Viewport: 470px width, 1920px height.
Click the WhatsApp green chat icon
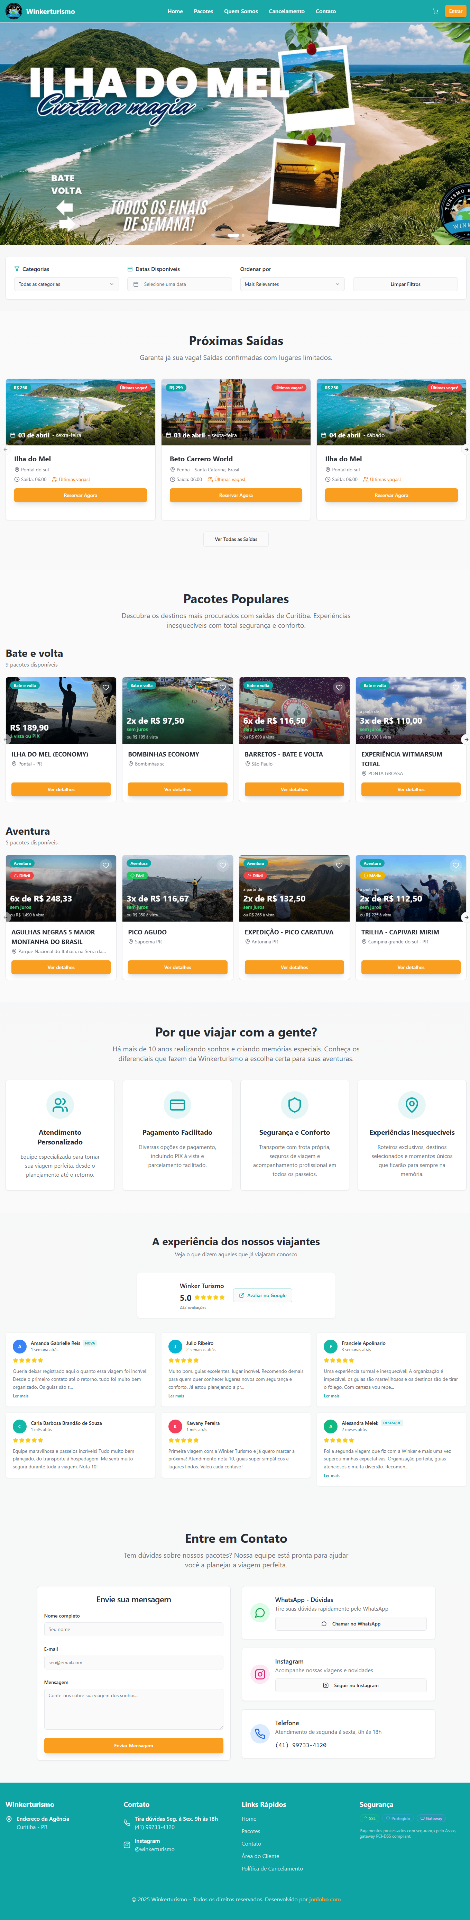[x=260, y=1612]
